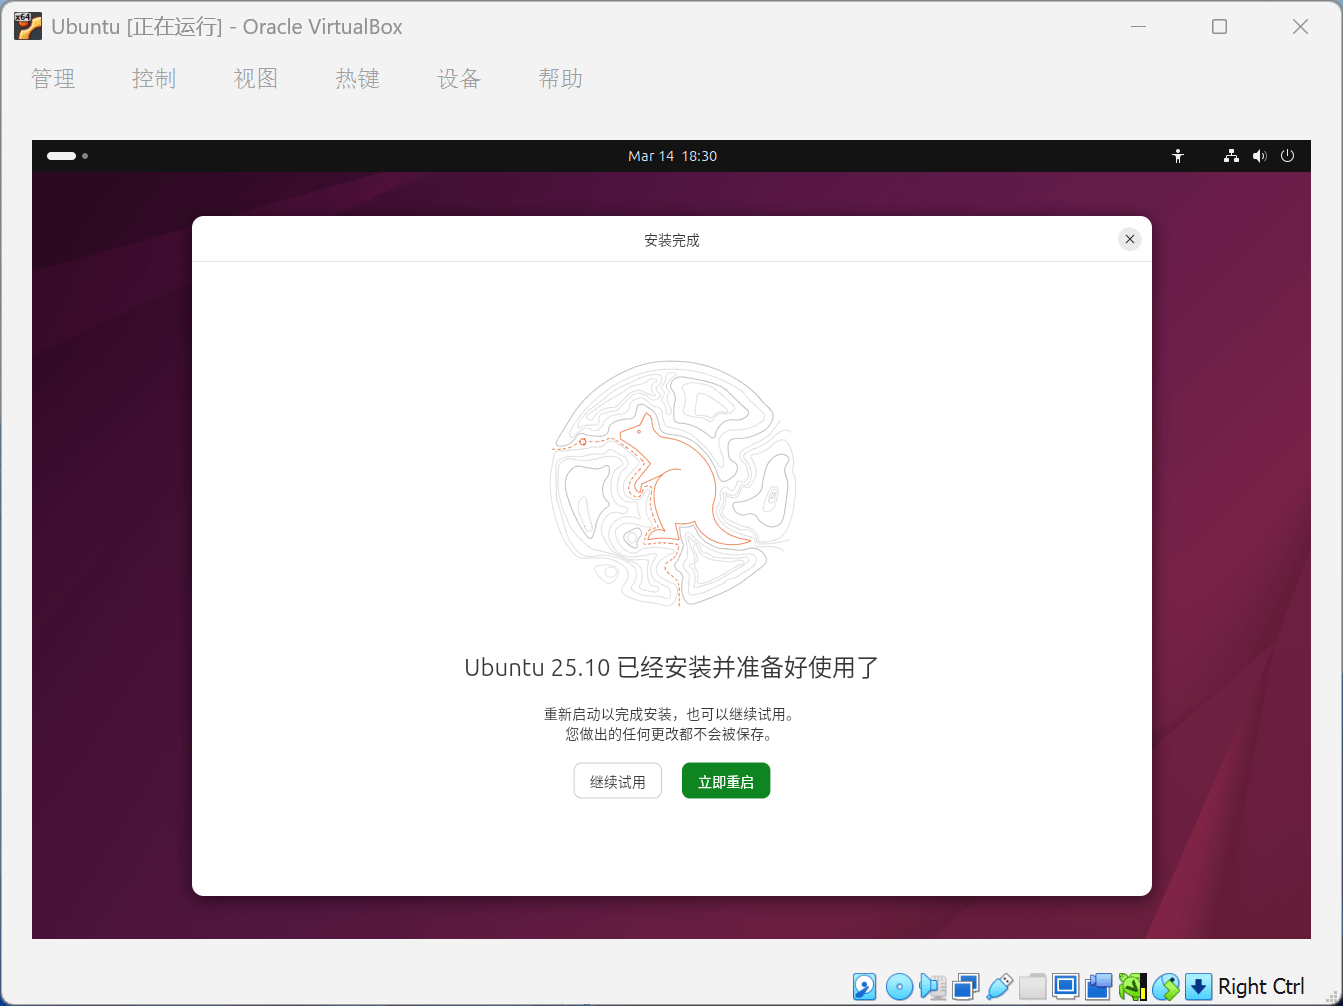Image resolution: width=1343 pixels, height=1006 pixels.
Task: Open the 管理 menu
Action: (x=53, y=79)
